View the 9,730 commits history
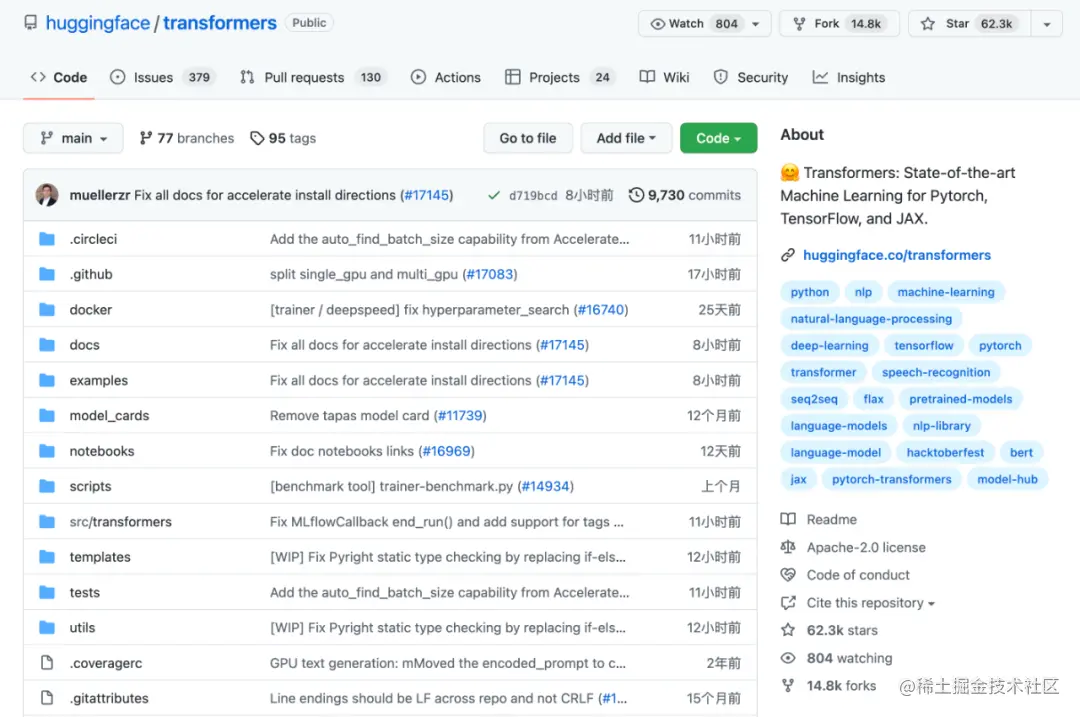Screen dimensions: 1080x717 685,196
